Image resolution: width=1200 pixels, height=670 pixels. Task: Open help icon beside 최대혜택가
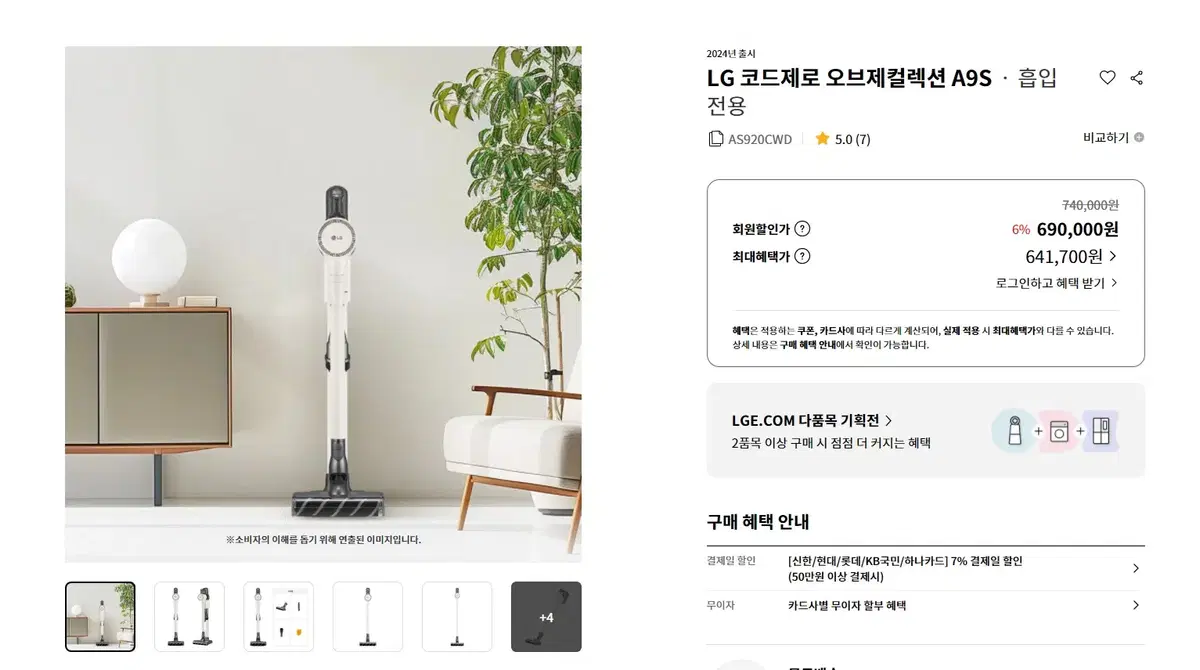point(802,256)
